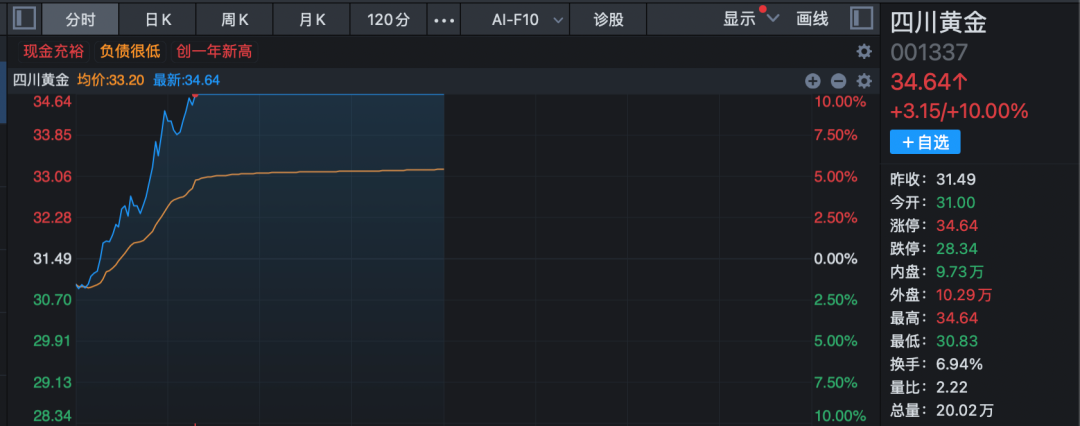
Task: Toggle the right sidebar panel icon
Action: click(862, 19)
